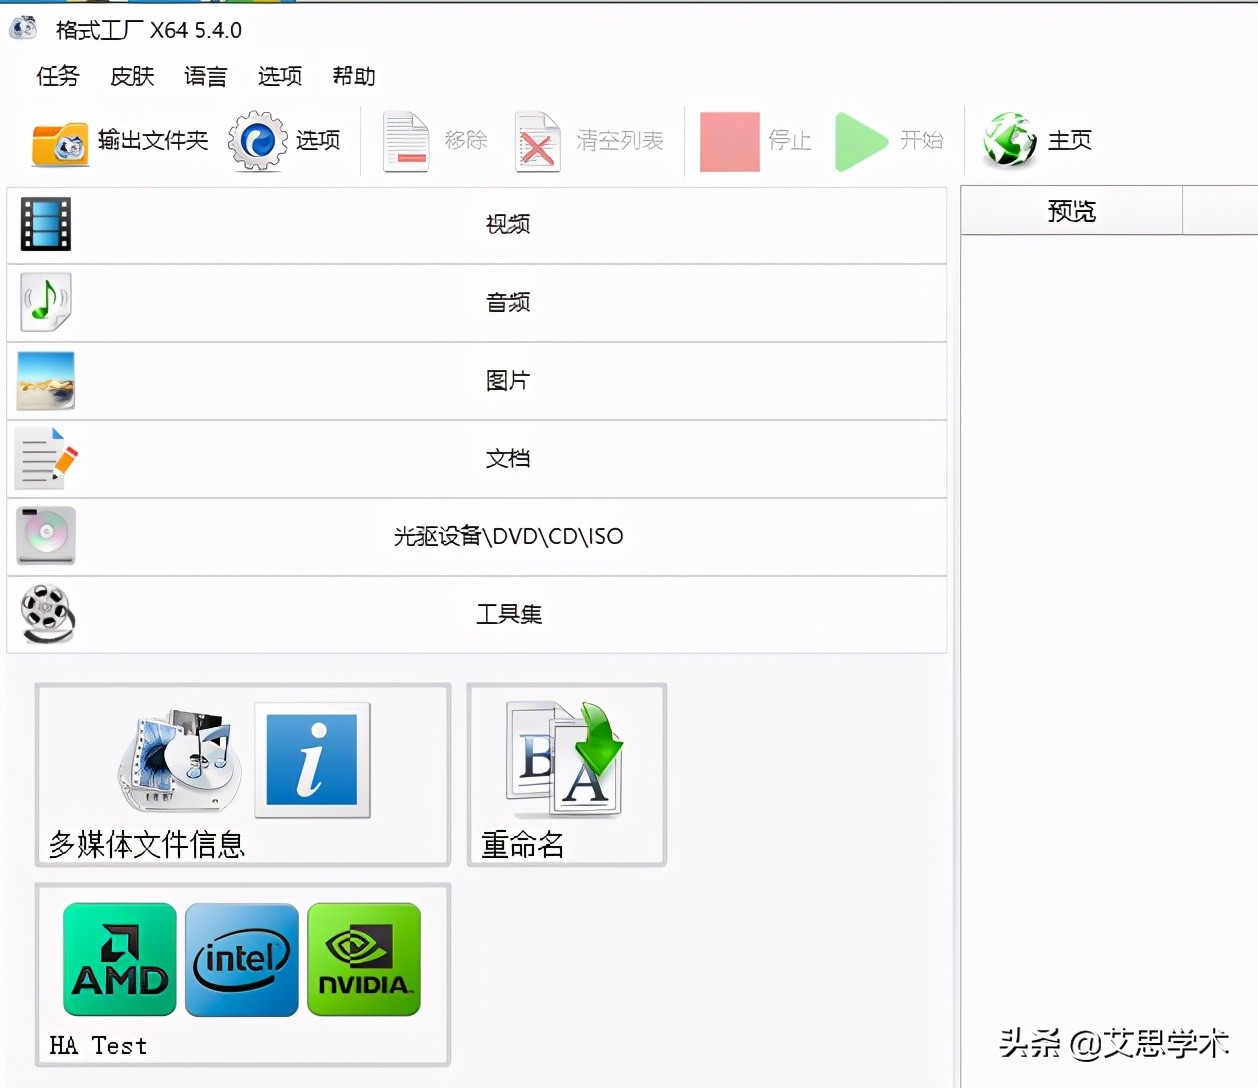
Task: Switch to the 预览 preview tab
Action: 1070,211
